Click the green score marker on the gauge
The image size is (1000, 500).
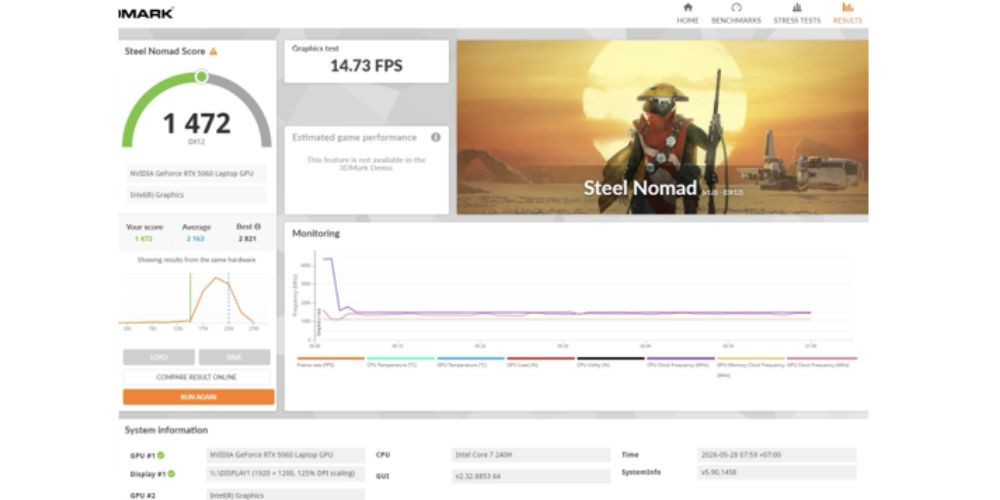[202, 77]
